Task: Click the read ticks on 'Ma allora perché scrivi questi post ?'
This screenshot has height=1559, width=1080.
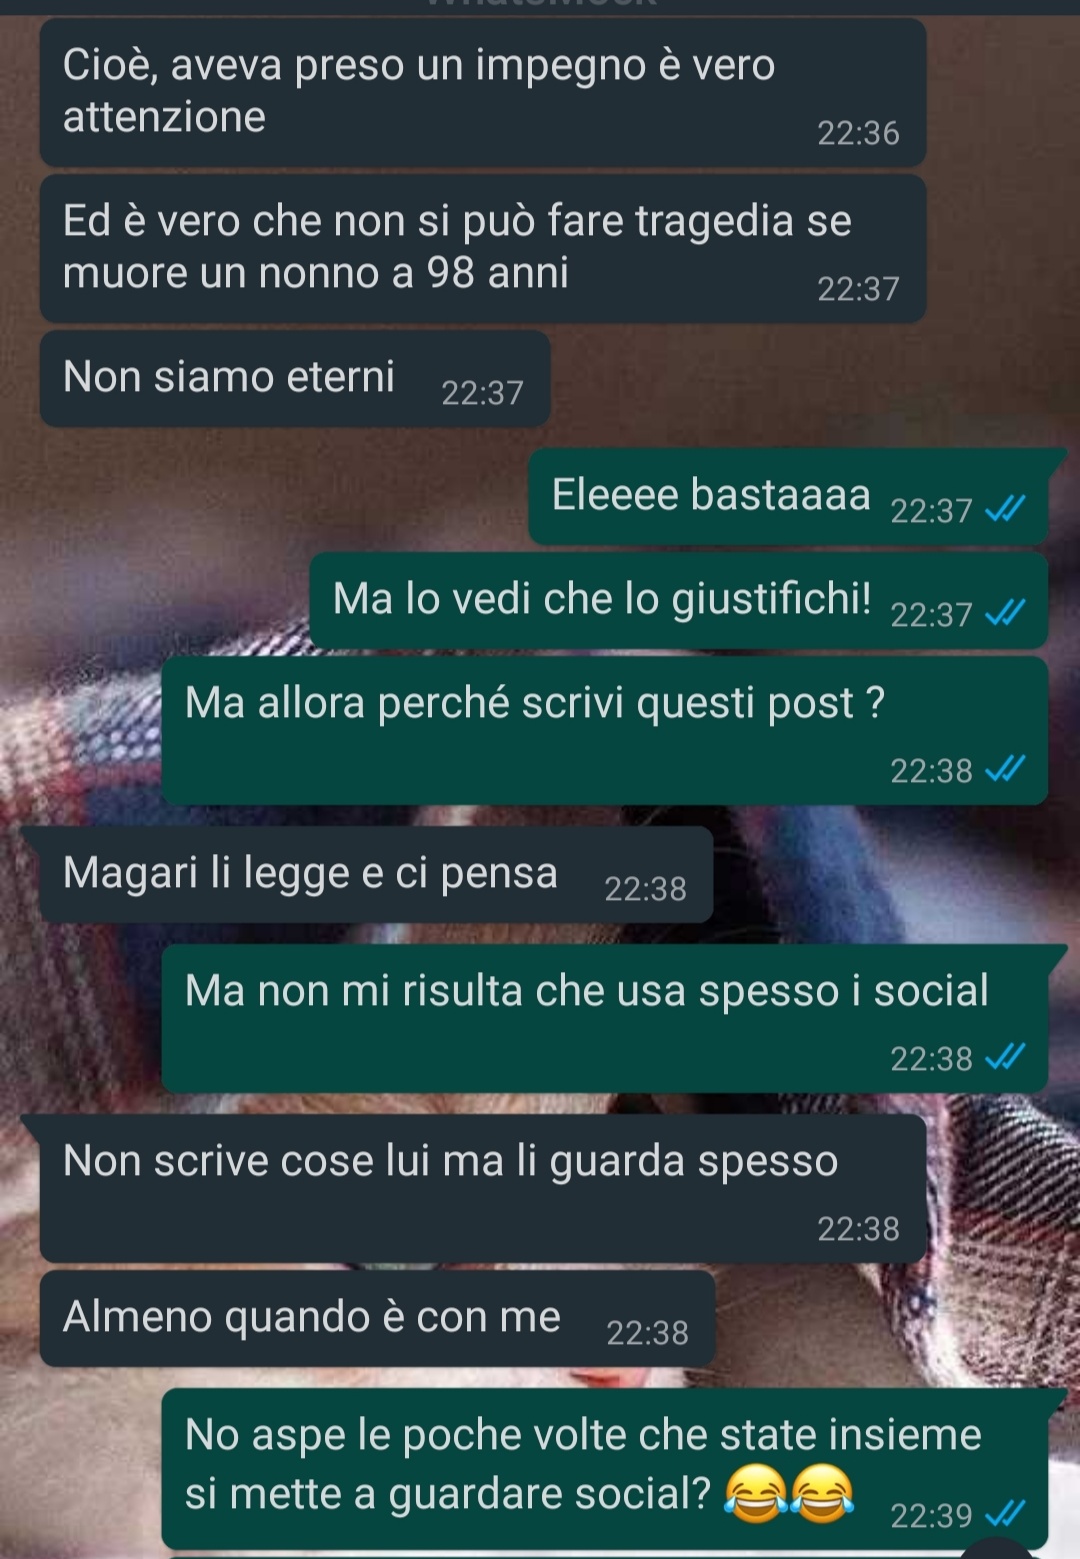Action: coord(1005,769)
